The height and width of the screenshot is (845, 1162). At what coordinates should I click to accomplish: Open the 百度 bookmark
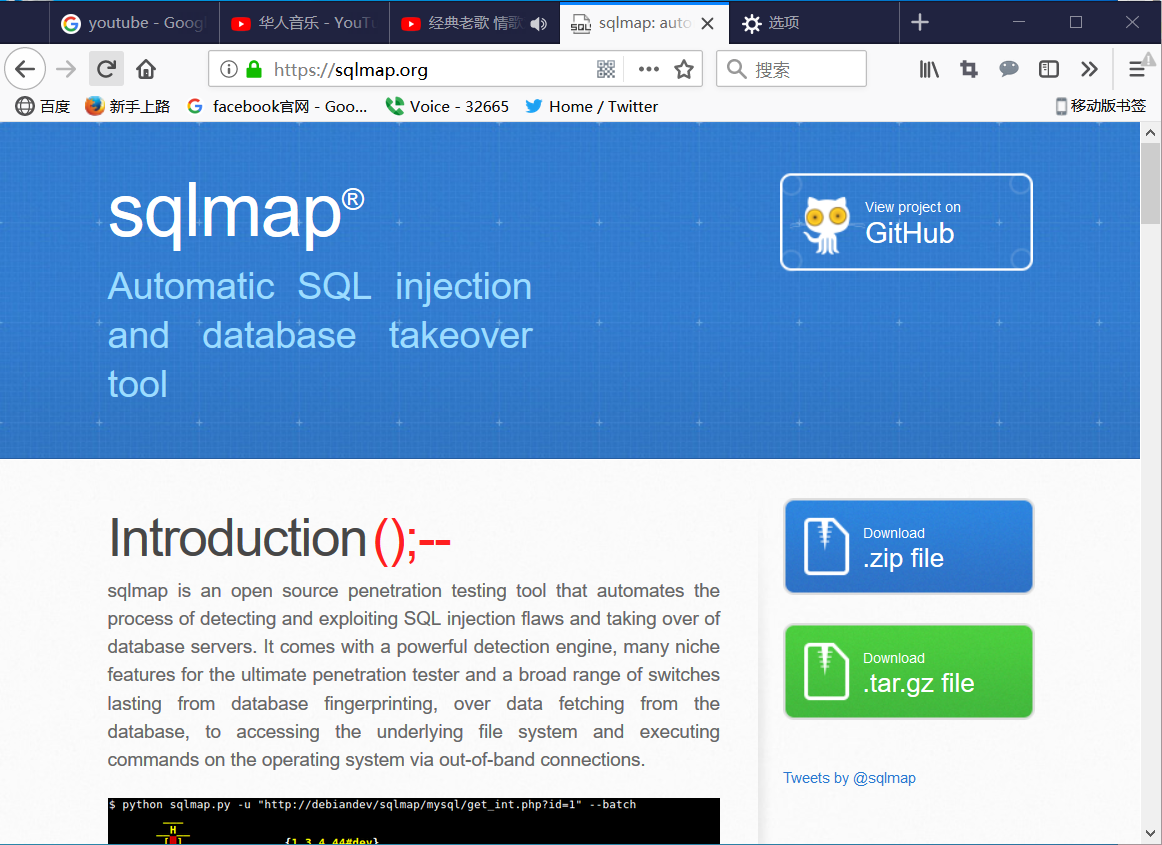coord(43,107)
